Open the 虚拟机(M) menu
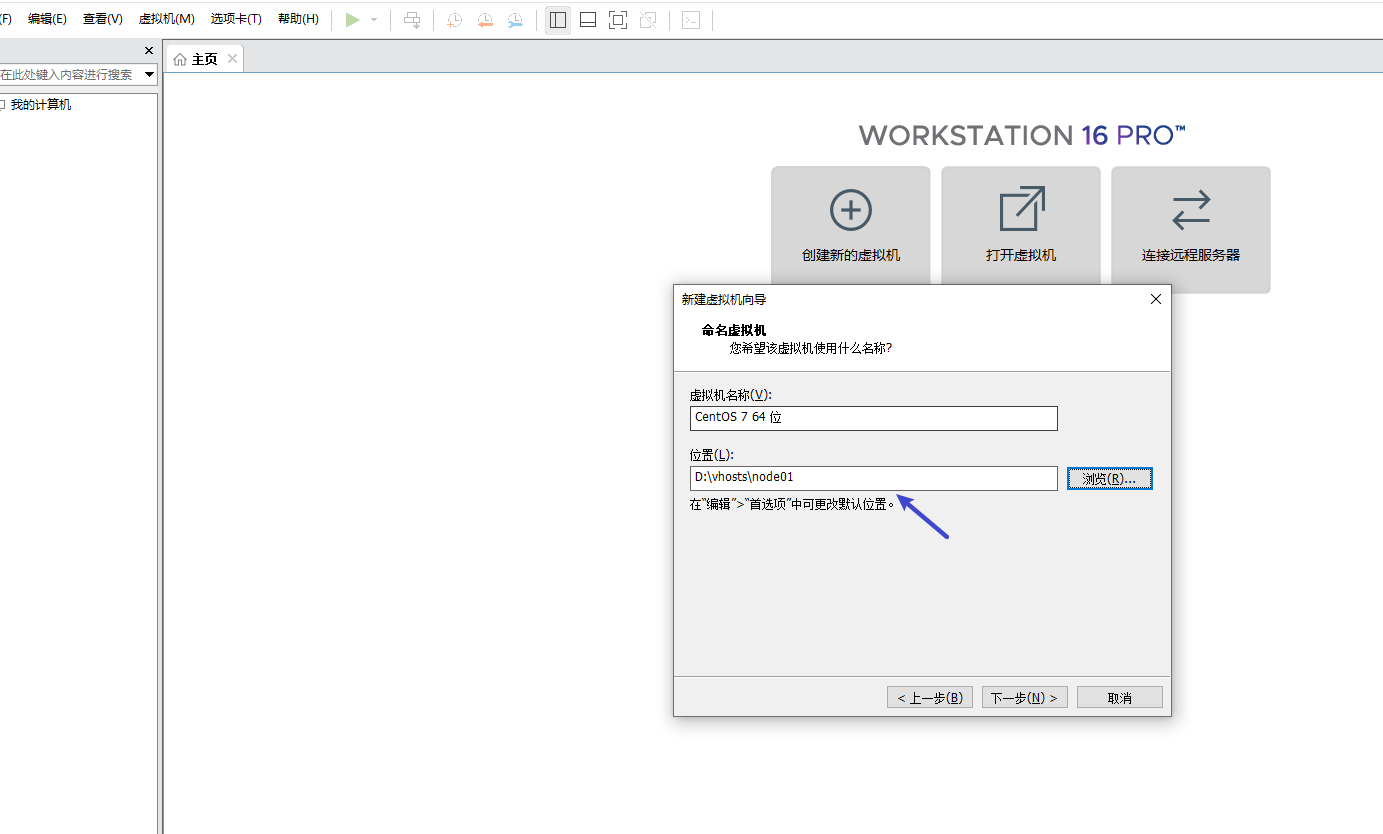Image resolution: width=1383 pixels, height=834 pixels. coord(166,19)
